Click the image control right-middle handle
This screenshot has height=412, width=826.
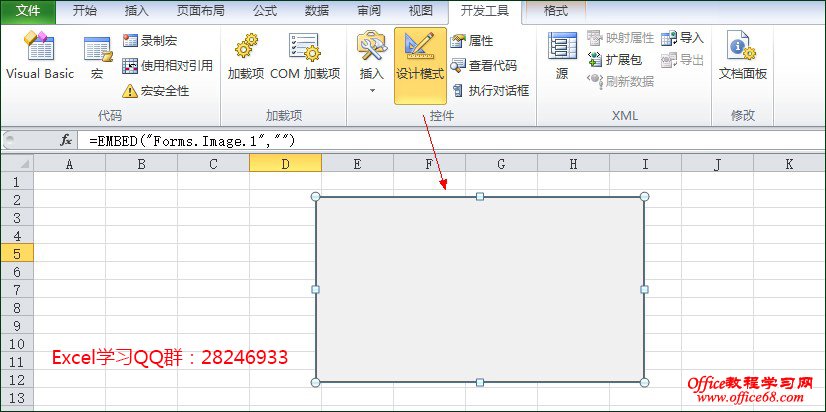(644, 289)
